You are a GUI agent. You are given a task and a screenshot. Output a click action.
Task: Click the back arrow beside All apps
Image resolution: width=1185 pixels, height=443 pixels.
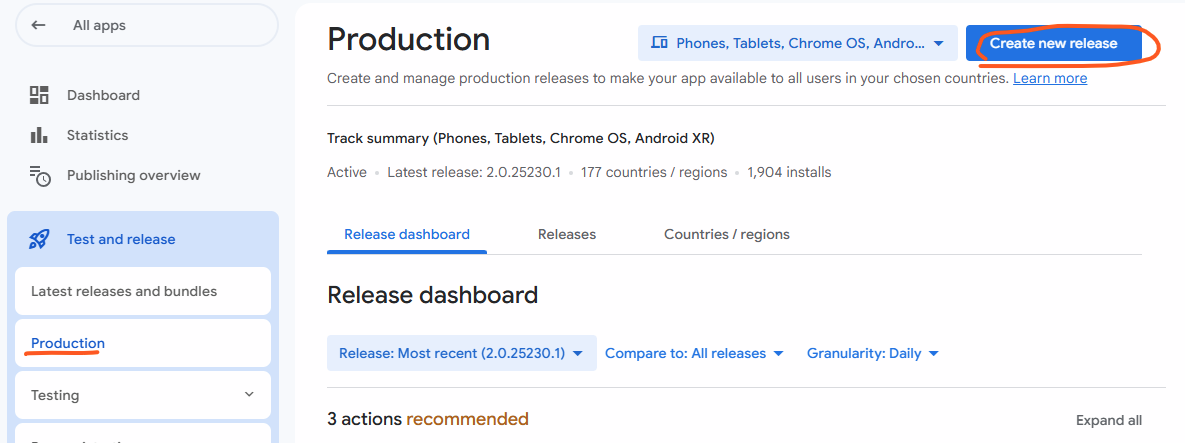[39, 25]
